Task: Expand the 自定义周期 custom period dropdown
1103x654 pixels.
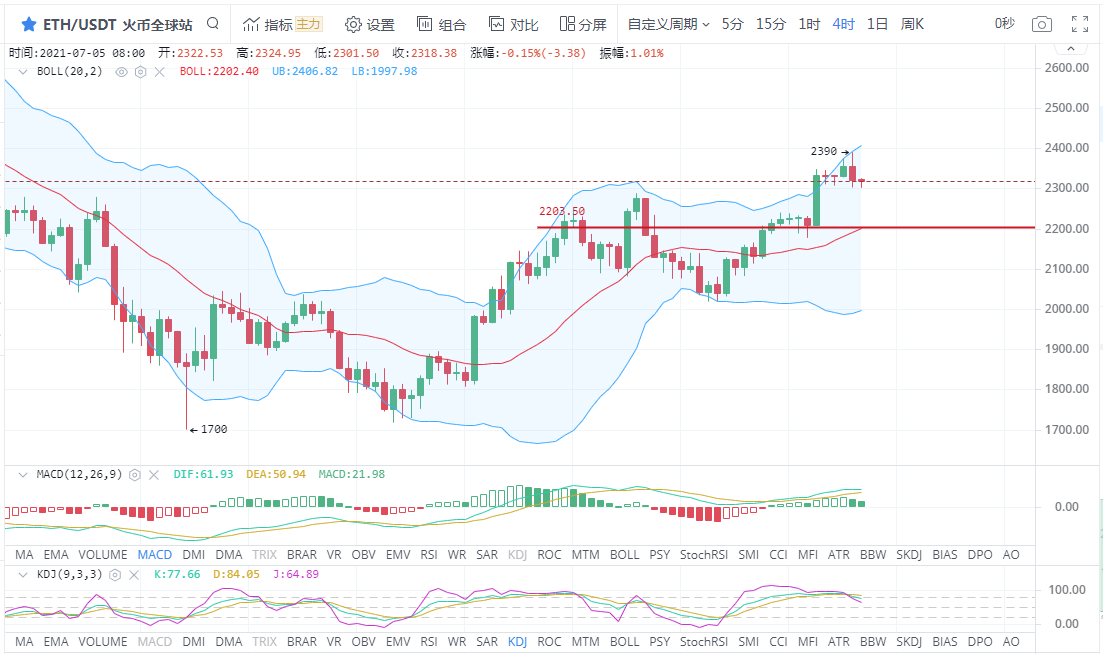Action: click(x=668, y=25)
